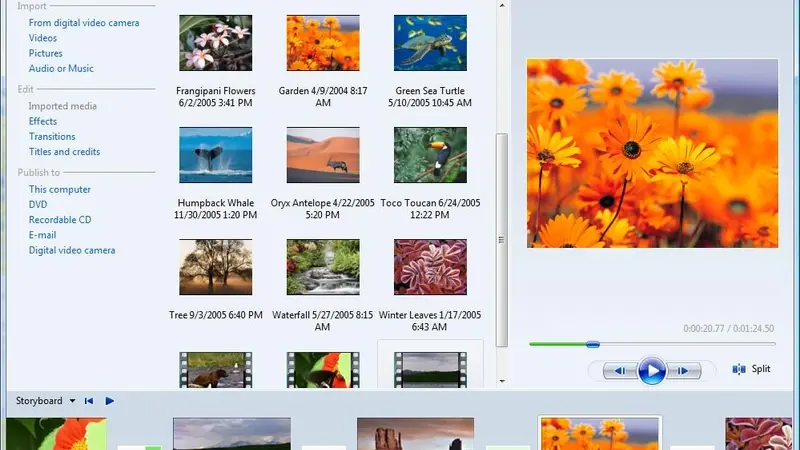Image resolution: width=800 pixels, height=450 pixels.
Task: Play the storyboard
Action: 109,401
